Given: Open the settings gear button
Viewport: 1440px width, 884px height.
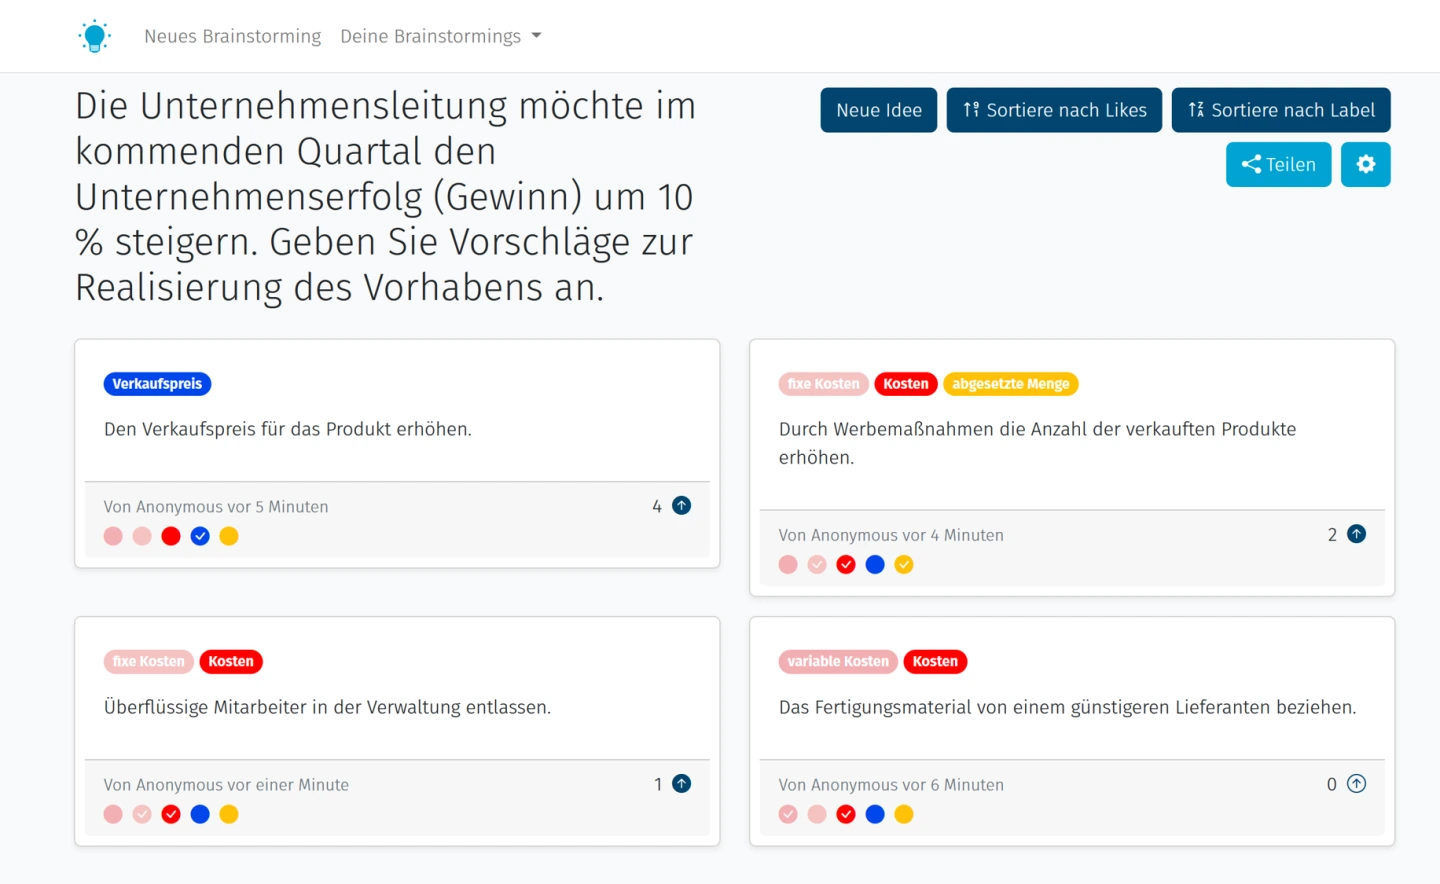Looking at the screenshot, I should (1365, 164).
